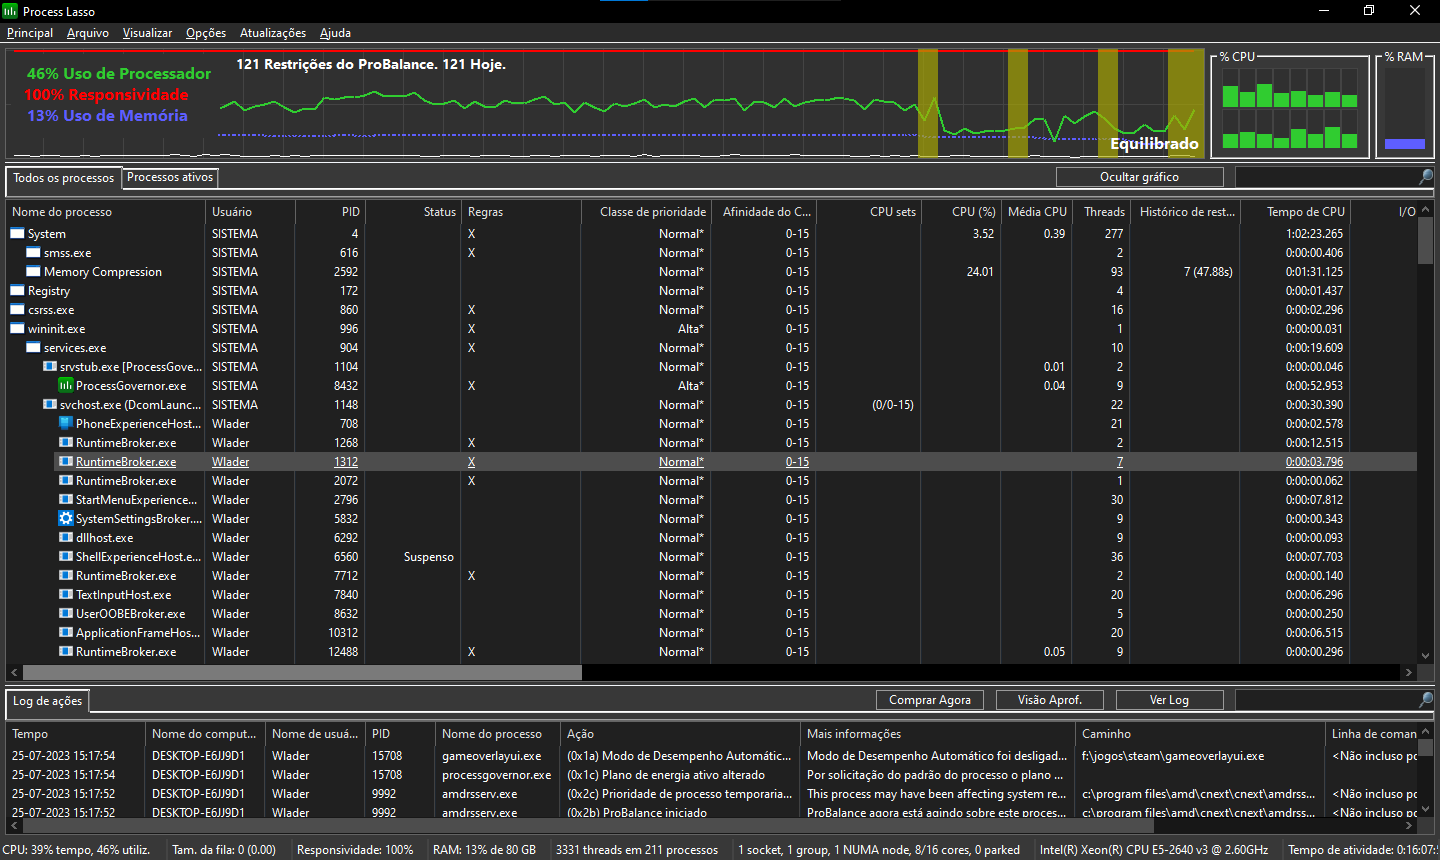The width and height of the screenshot is (1440, 860).
Task: Click the UserOOBEBroker.exe icon
Action: point(66,613)
